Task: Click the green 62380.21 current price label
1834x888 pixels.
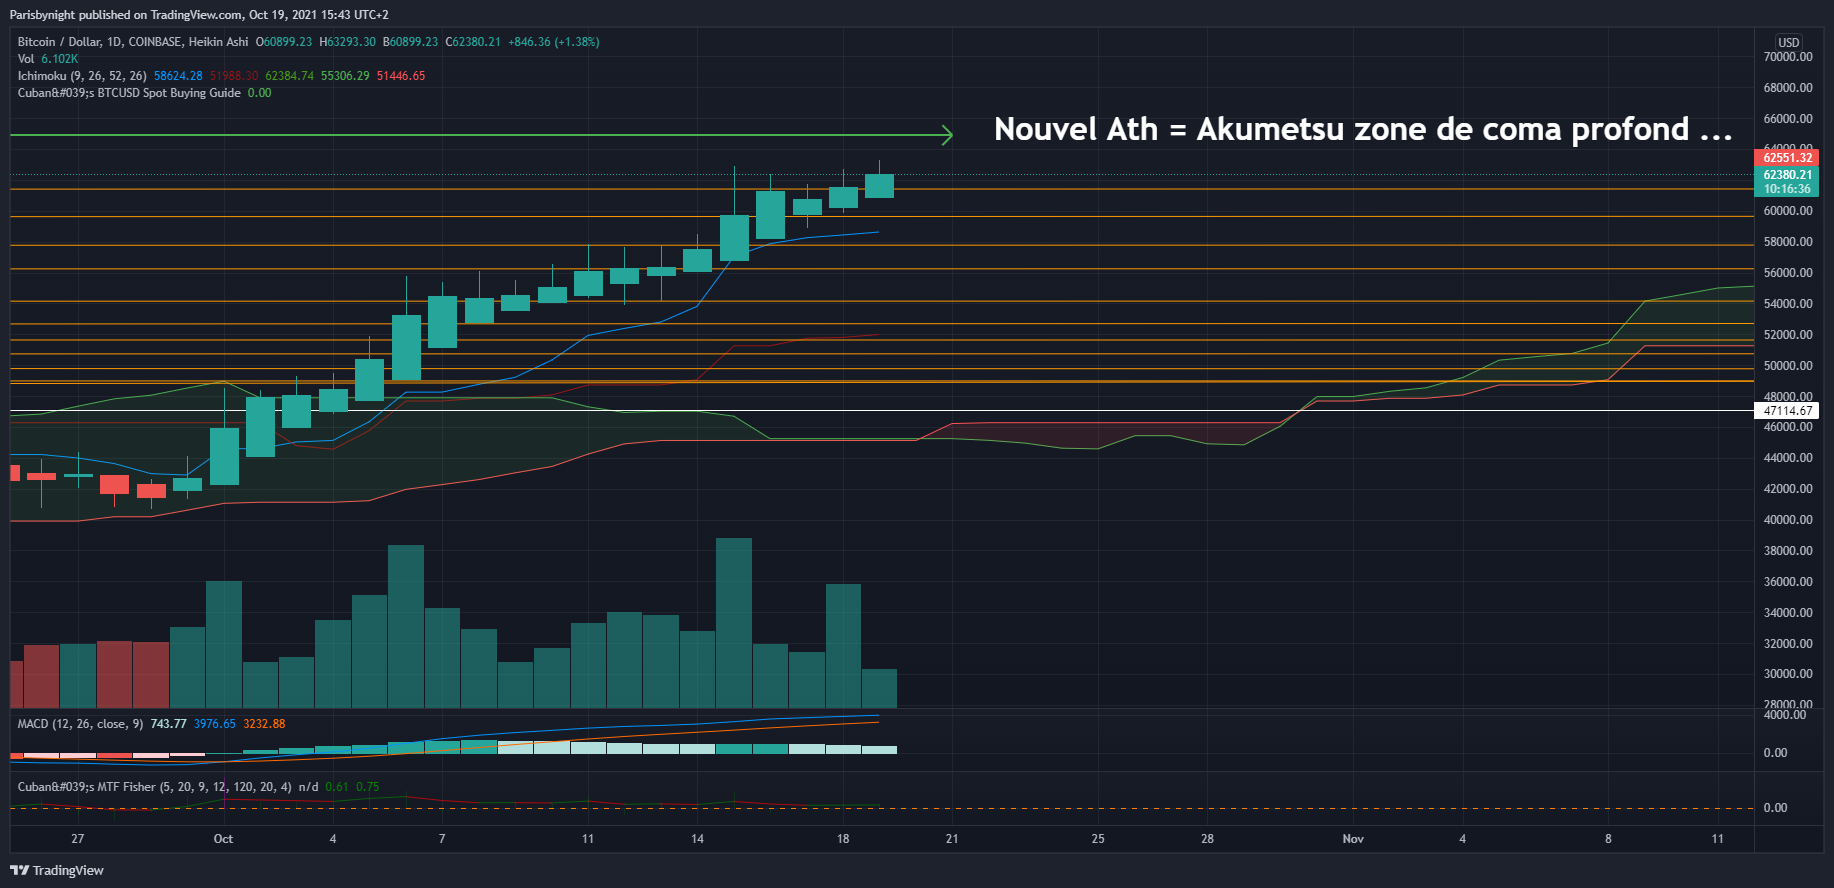Action: pyautogui.click(x=1787, y=175)
